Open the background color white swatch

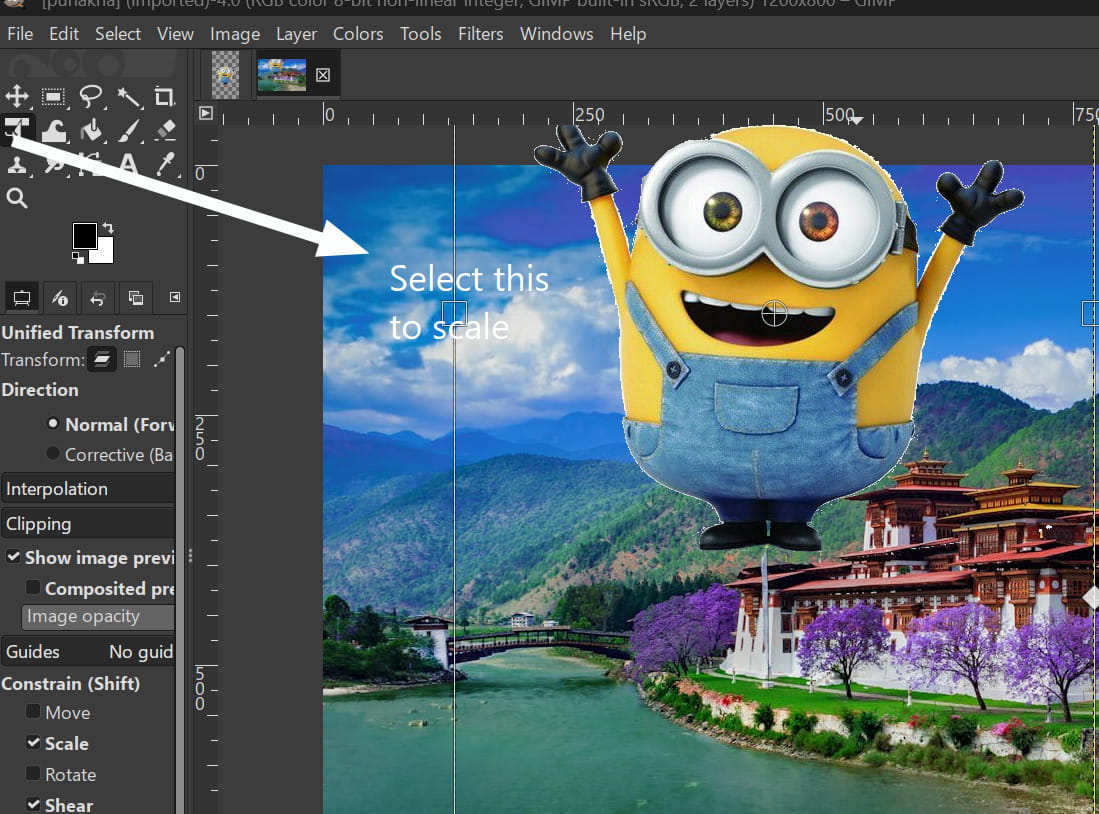pos(105,253)
